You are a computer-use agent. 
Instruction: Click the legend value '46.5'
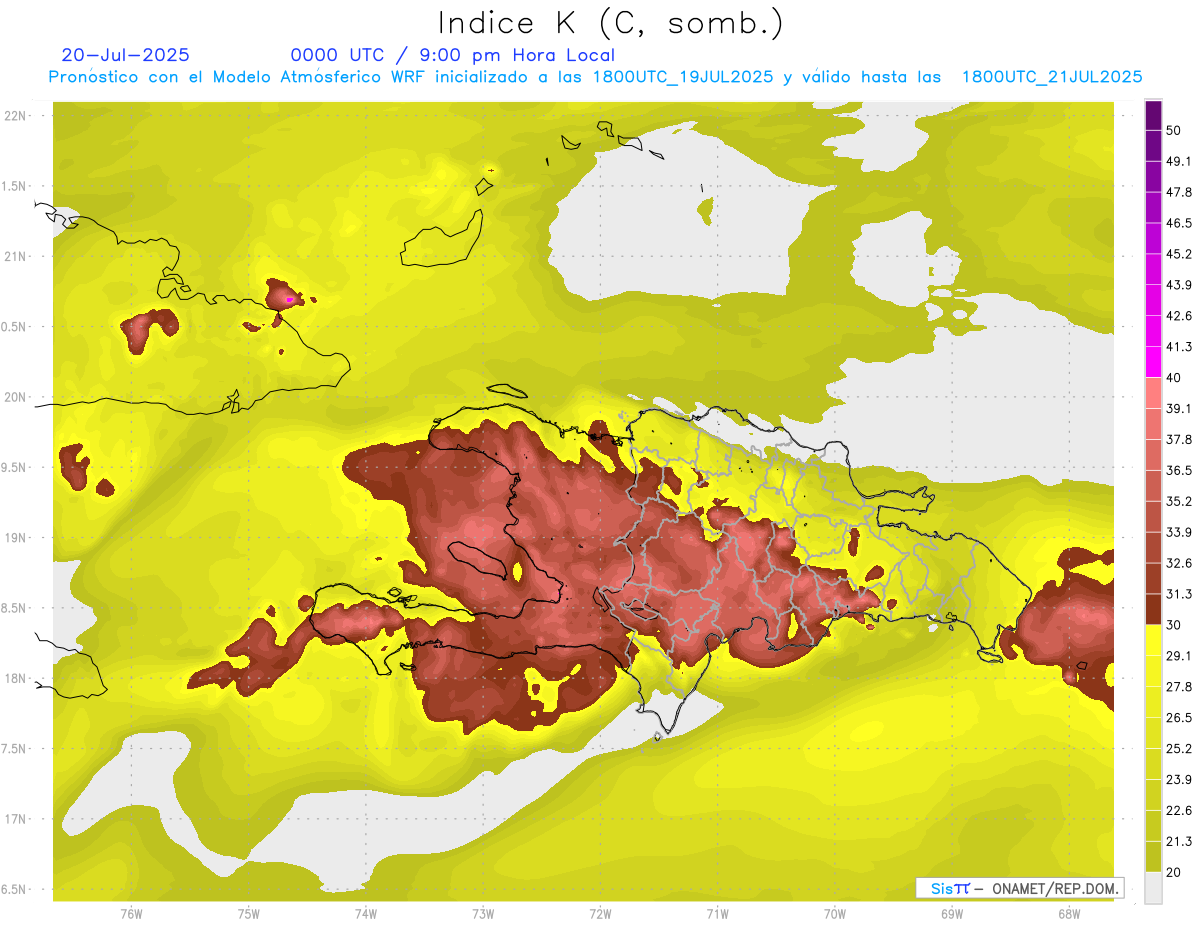1179,224
